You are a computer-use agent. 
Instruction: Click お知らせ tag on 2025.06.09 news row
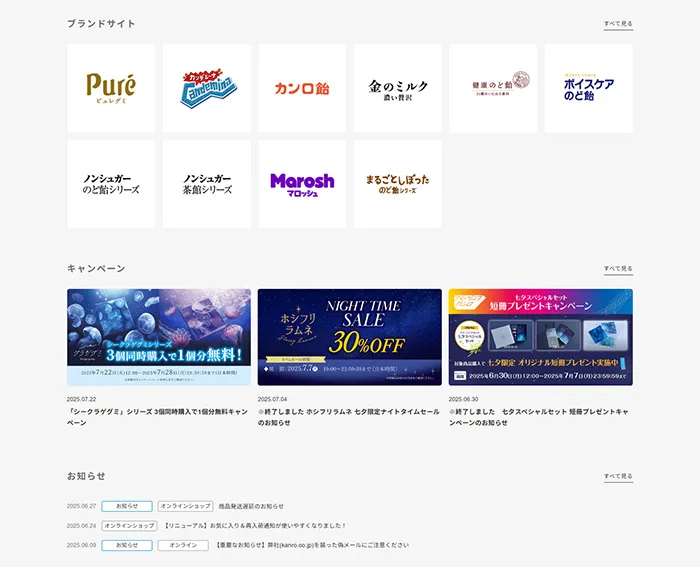[x=127, y=545]
